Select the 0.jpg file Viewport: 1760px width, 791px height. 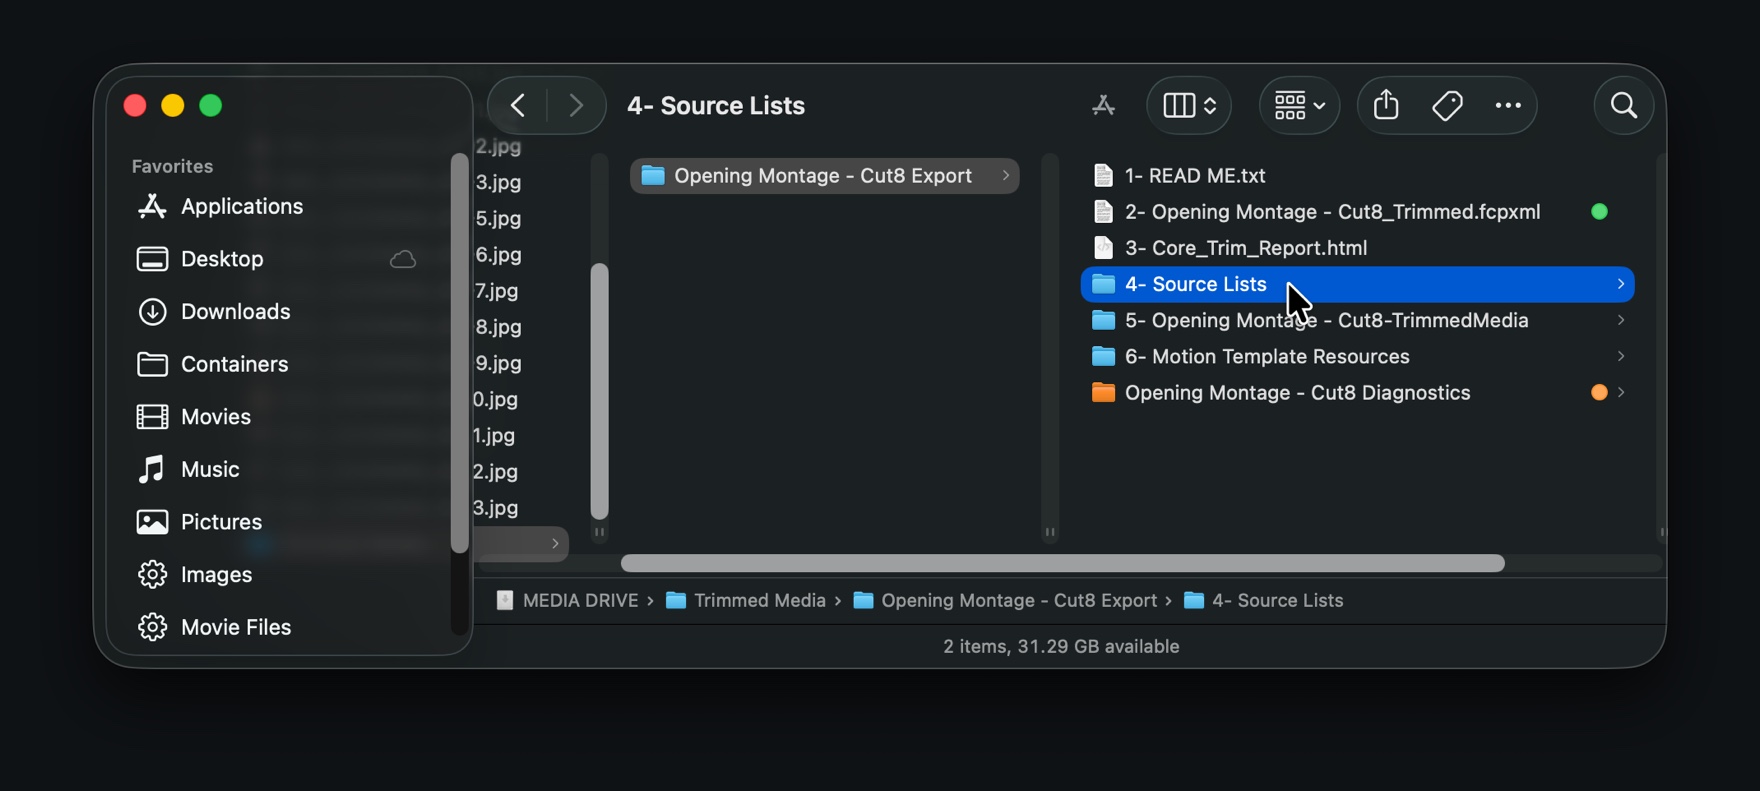pos(495,399)
